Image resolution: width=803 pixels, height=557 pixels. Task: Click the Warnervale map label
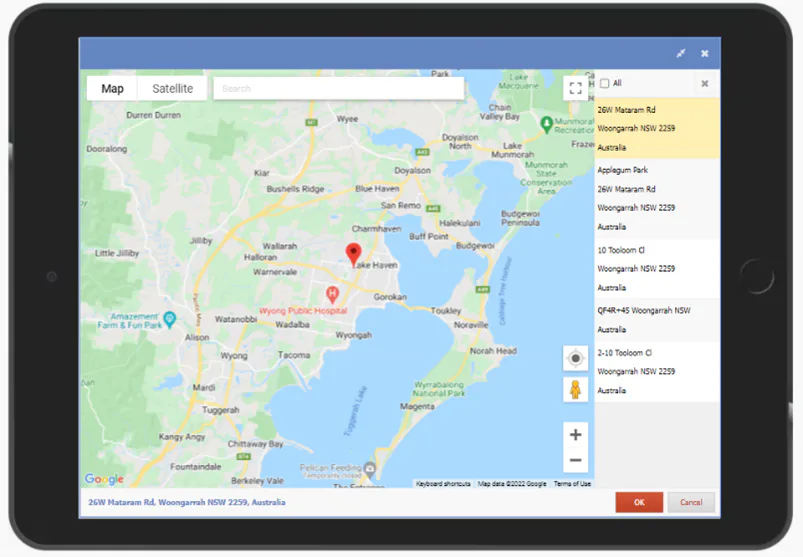(275, 272)
